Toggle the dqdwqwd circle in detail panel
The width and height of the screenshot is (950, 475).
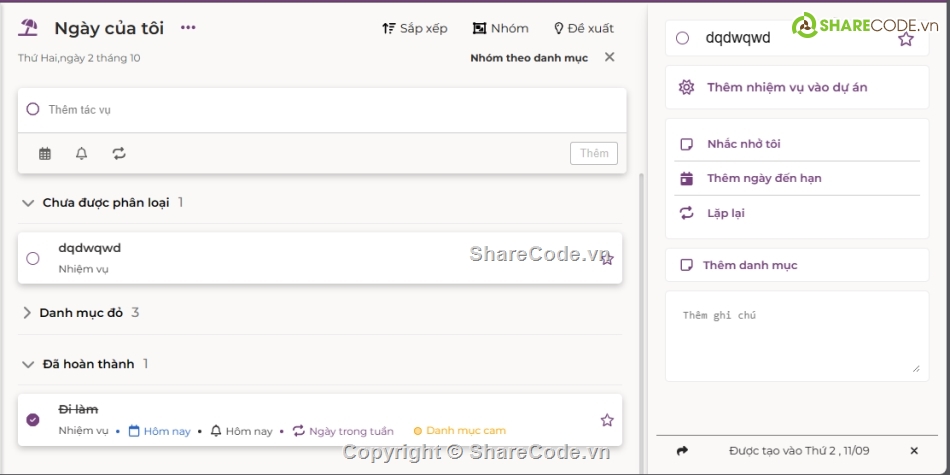point(682,39)
